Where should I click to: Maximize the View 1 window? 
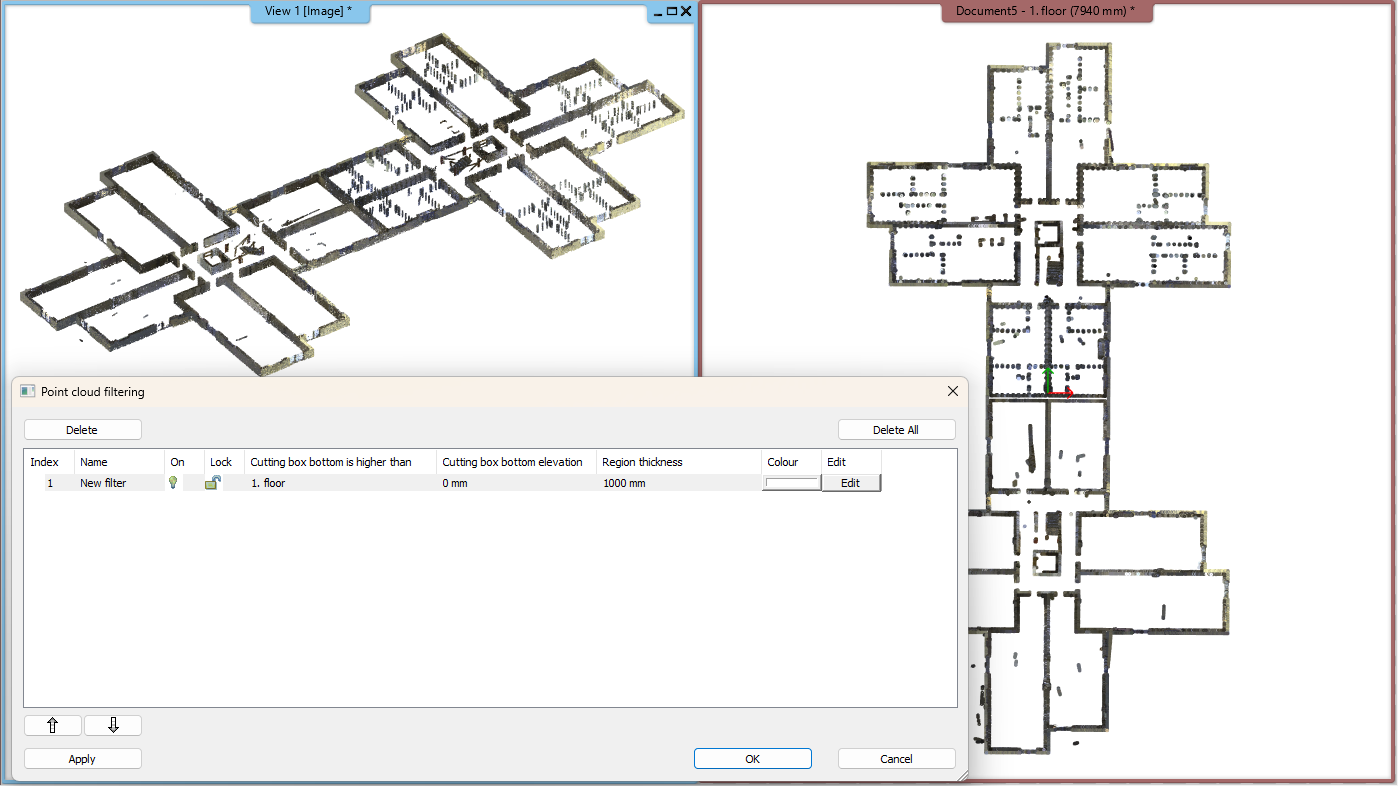672,12
